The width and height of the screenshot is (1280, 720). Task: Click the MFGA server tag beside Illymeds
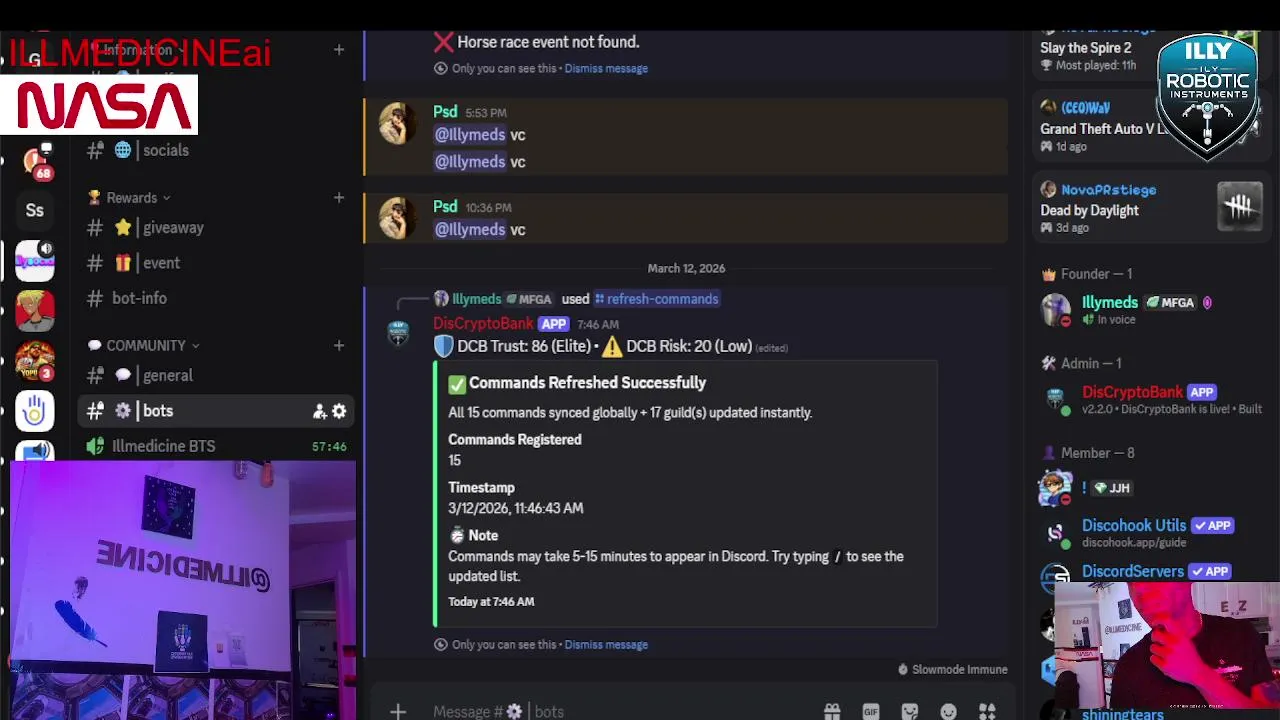[x=1170, y=302]
